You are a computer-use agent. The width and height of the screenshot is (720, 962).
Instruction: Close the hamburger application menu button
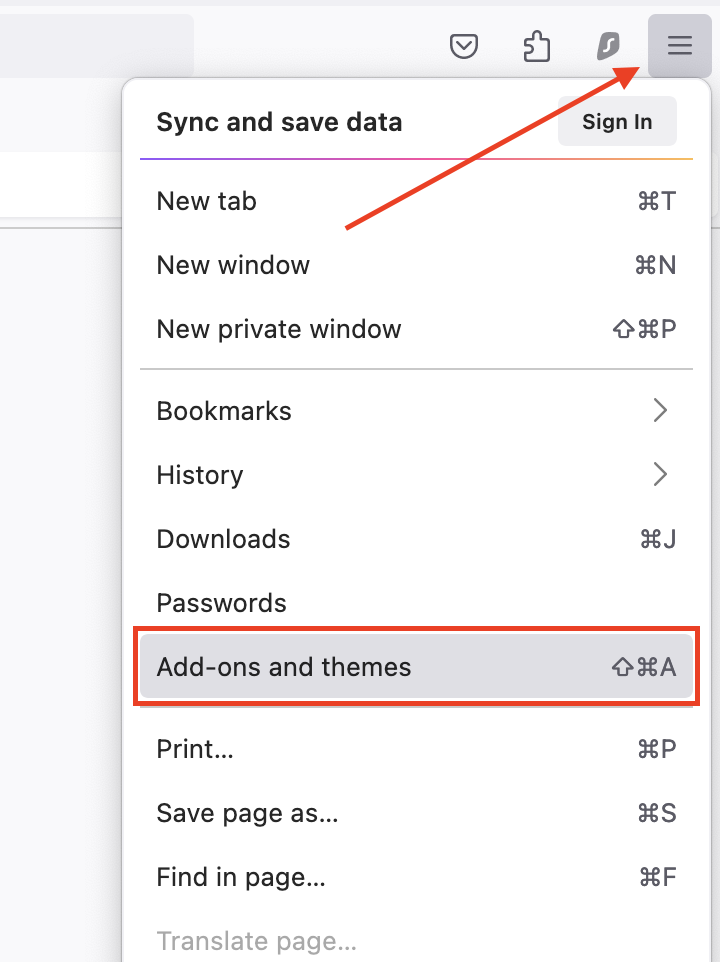pos(680,46)
